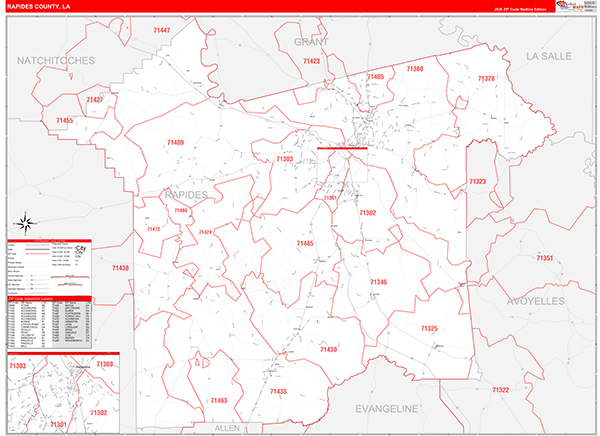This screenshot has height=436, width=600.
Task: Click ZIP code label 71323
Action: [477, 181]
